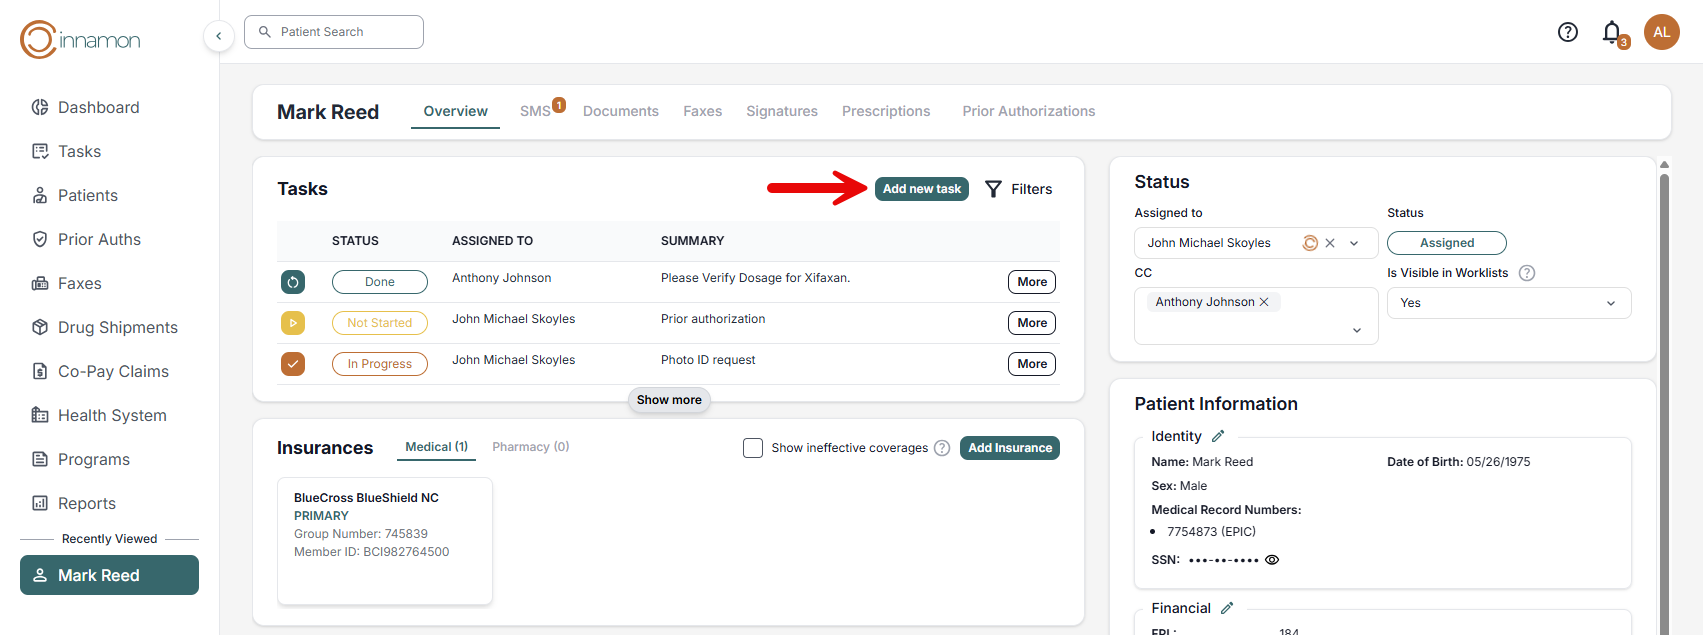
Task: Expand the Assigned to dropdown
Action: pyautogui.click(x=1354, y=243)
